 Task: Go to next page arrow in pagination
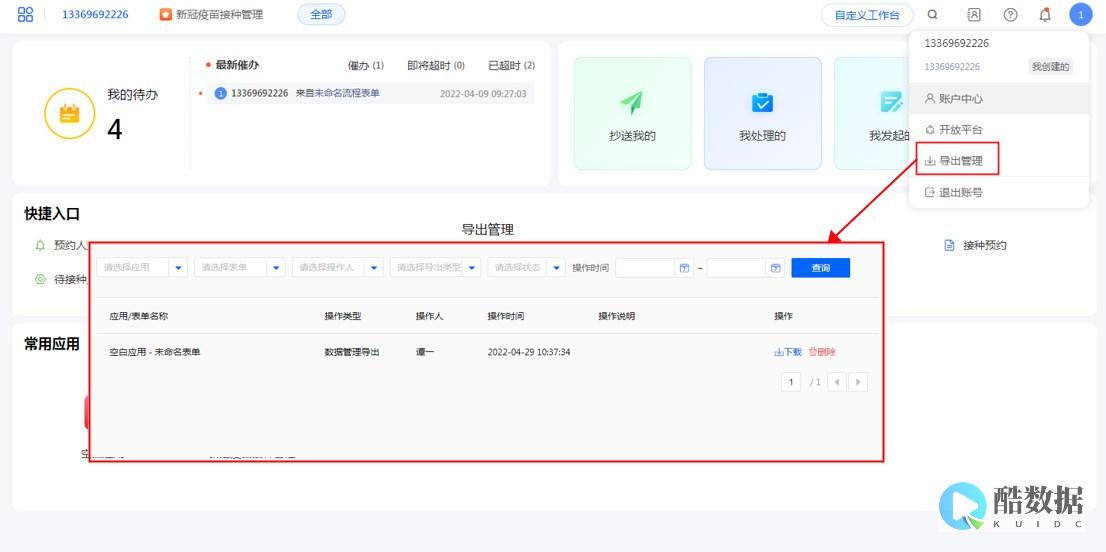coord(858,382)
